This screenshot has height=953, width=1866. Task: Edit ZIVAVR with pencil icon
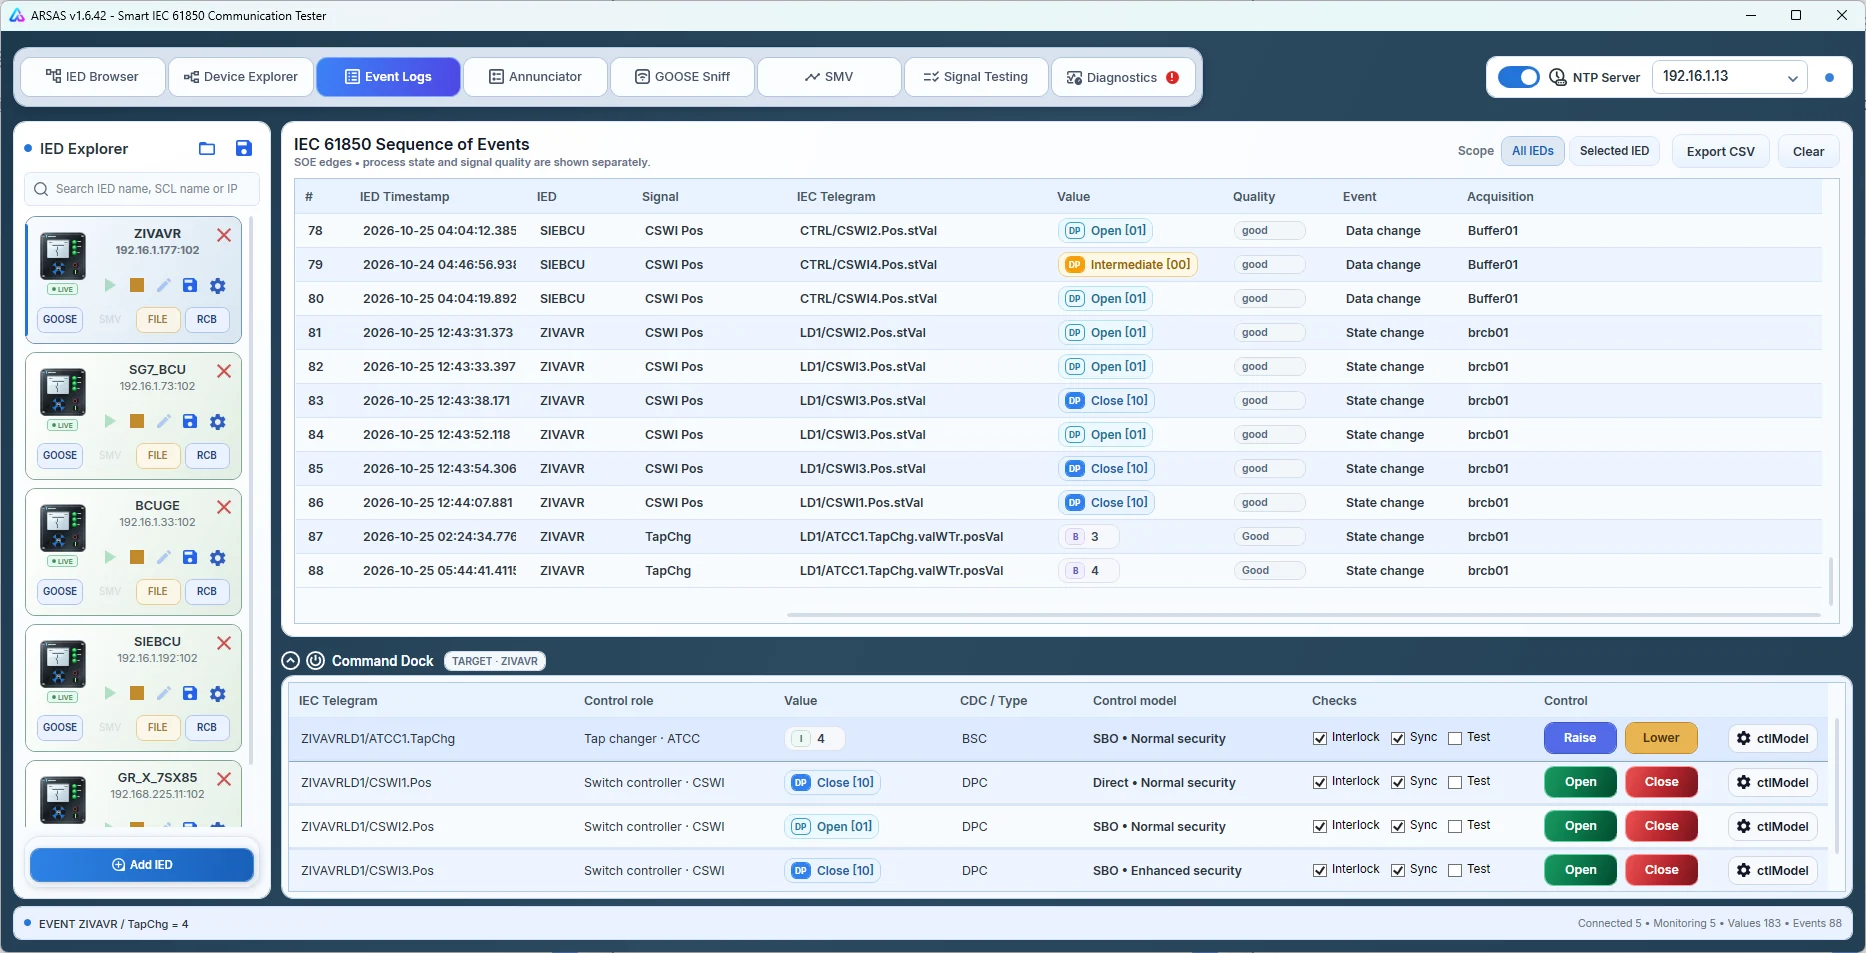click(x=163, y=286)
